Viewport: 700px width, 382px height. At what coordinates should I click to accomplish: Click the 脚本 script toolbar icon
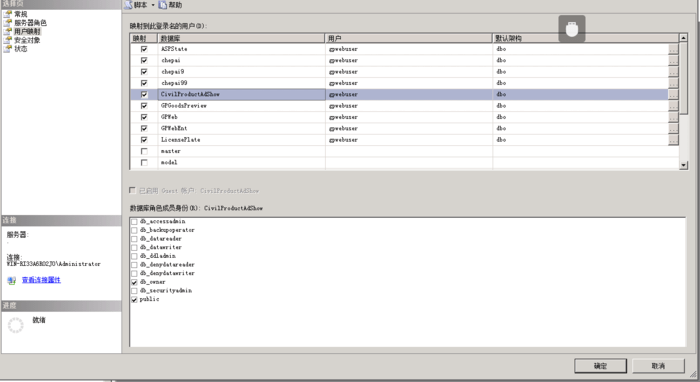click(128, 5)
